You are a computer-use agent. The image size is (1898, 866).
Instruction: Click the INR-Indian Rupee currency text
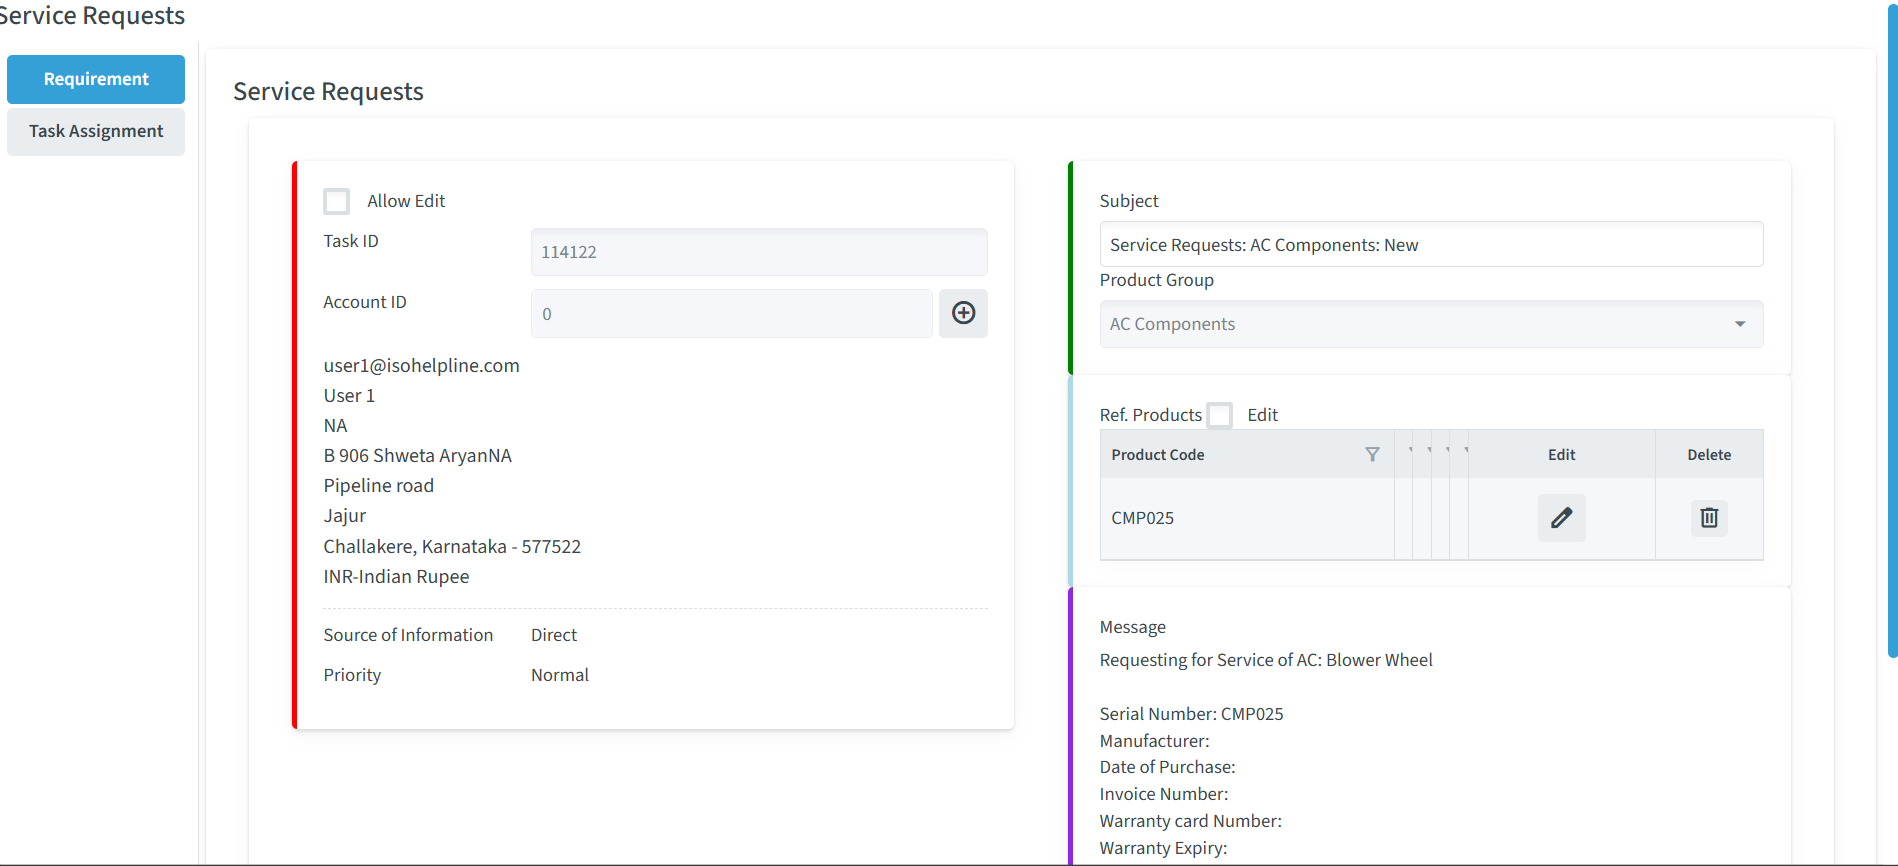(396, 576)
